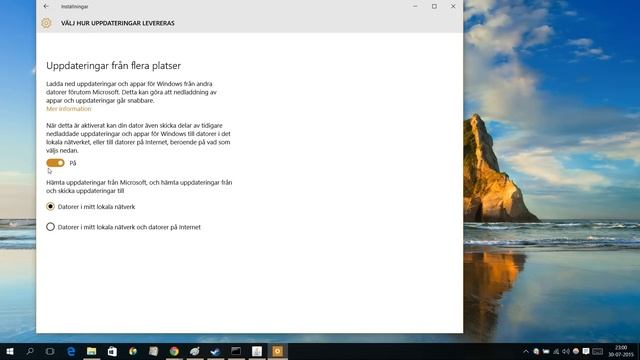Open File Explorer from the taskbar

[x=91, y=351]
